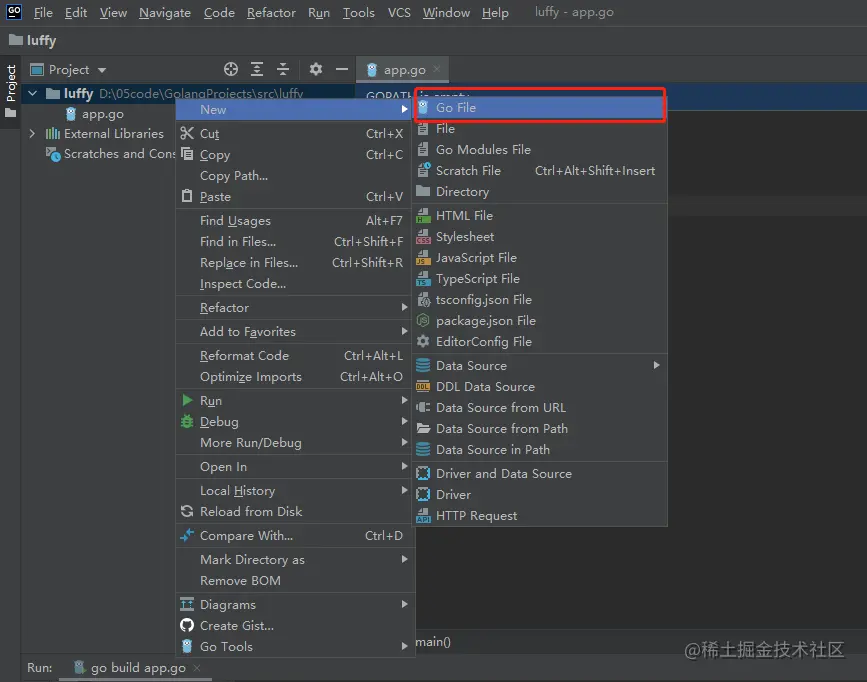Expand External Libraries tree node
This screenshot has height=682, width=867.
32,134
